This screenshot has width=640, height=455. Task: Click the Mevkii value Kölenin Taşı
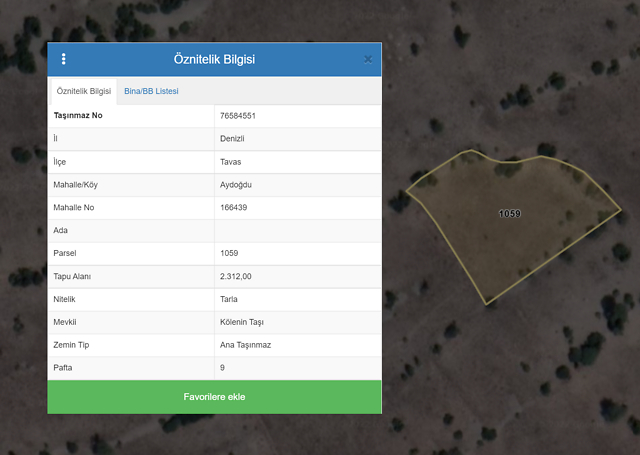coord(241,322)
